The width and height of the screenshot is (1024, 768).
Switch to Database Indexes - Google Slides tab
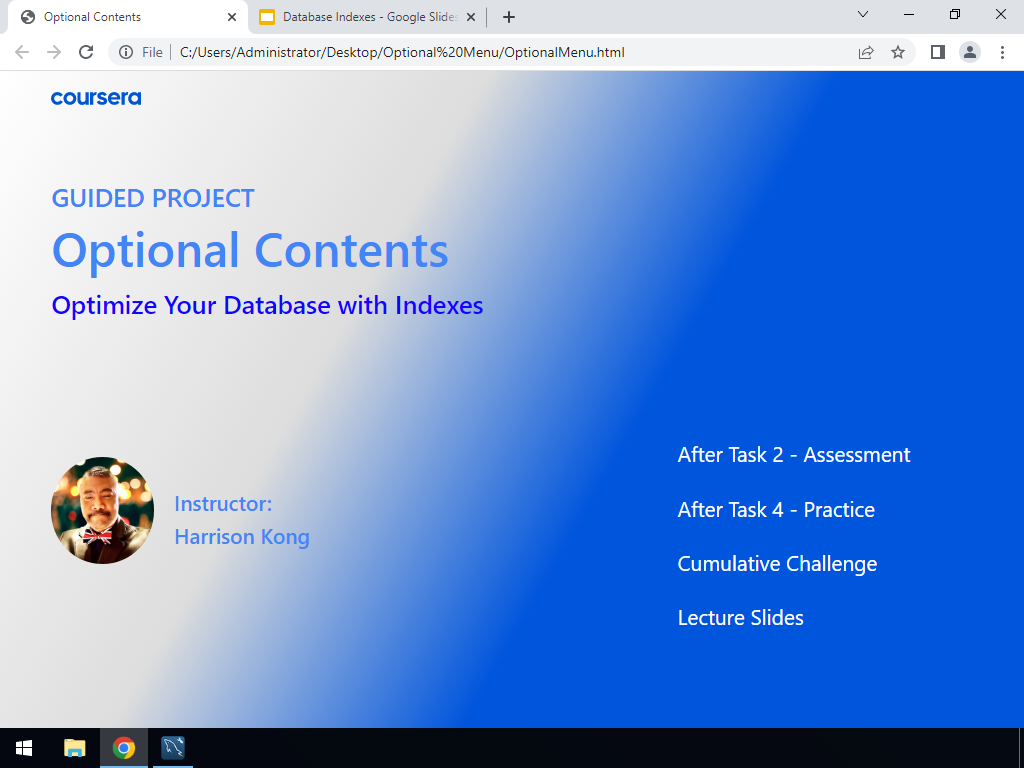click(x=368, y=17)
